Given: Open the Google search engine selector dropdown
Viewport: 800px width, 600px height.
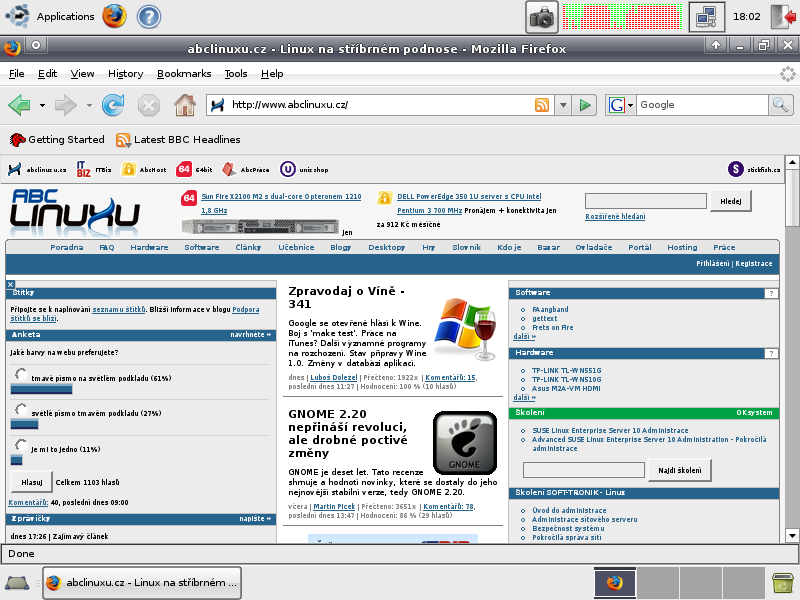Looking at the screenshot, I should pos(620,105).
